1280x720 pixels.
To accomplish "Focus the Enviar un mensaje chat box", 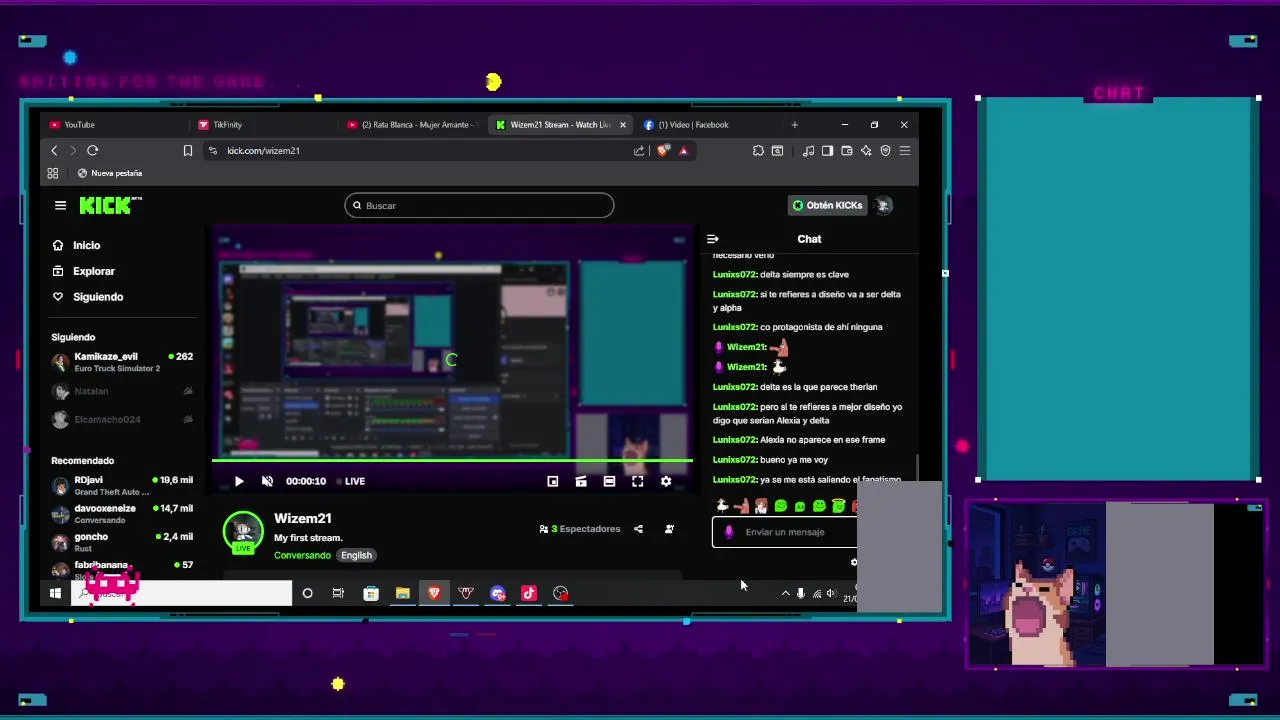I will point(785,532).
